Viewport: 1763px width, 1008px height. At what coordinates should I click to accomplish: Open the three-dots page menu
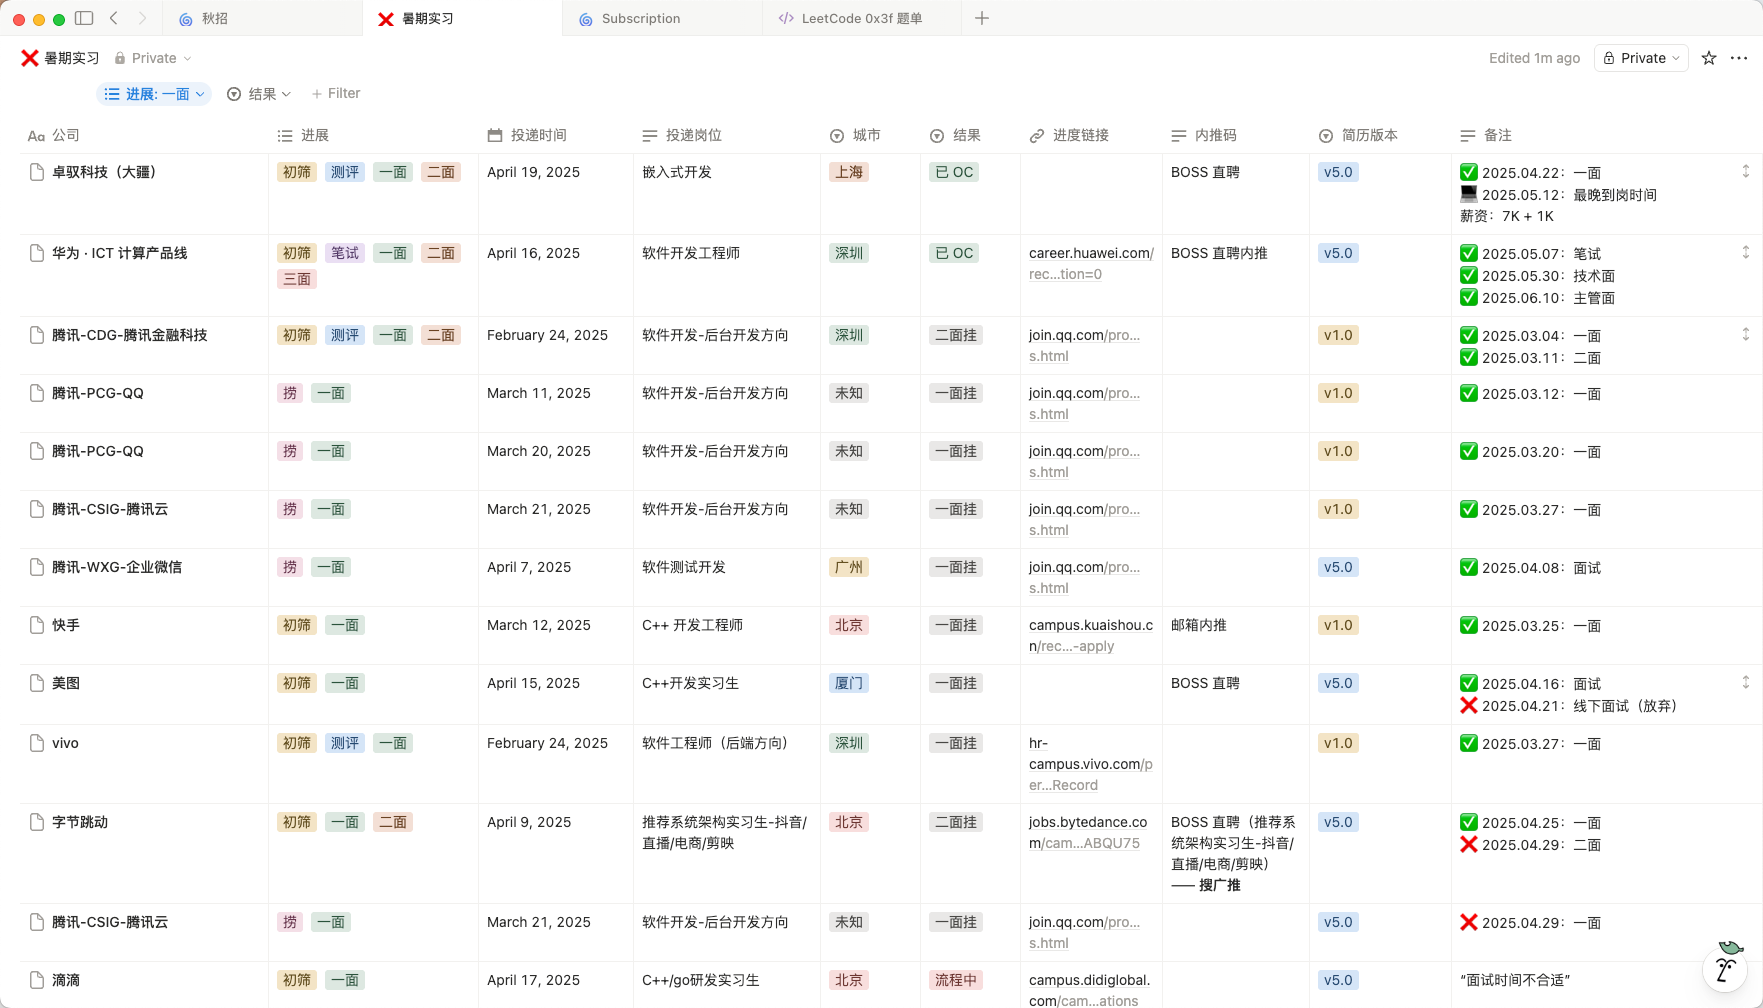[x=1739, y=58]
